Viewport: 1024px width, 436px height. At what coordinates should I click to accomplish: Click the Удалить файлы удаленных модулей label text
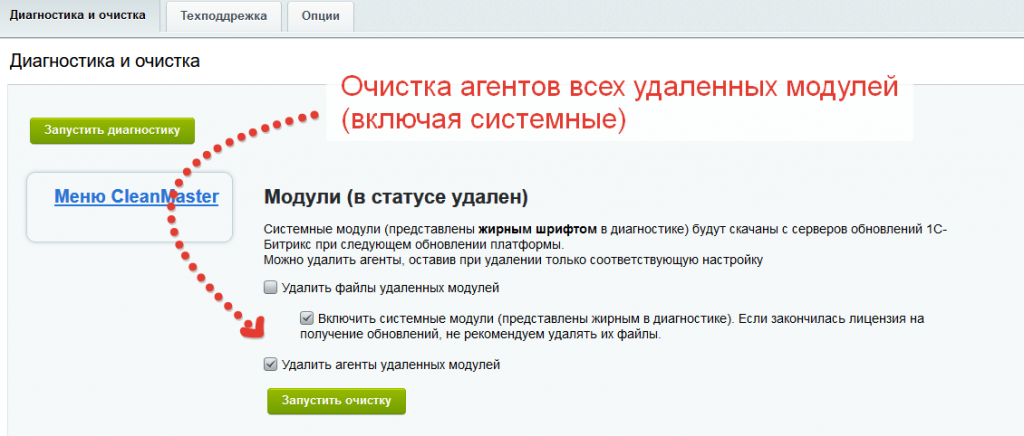tap(389, 288)
